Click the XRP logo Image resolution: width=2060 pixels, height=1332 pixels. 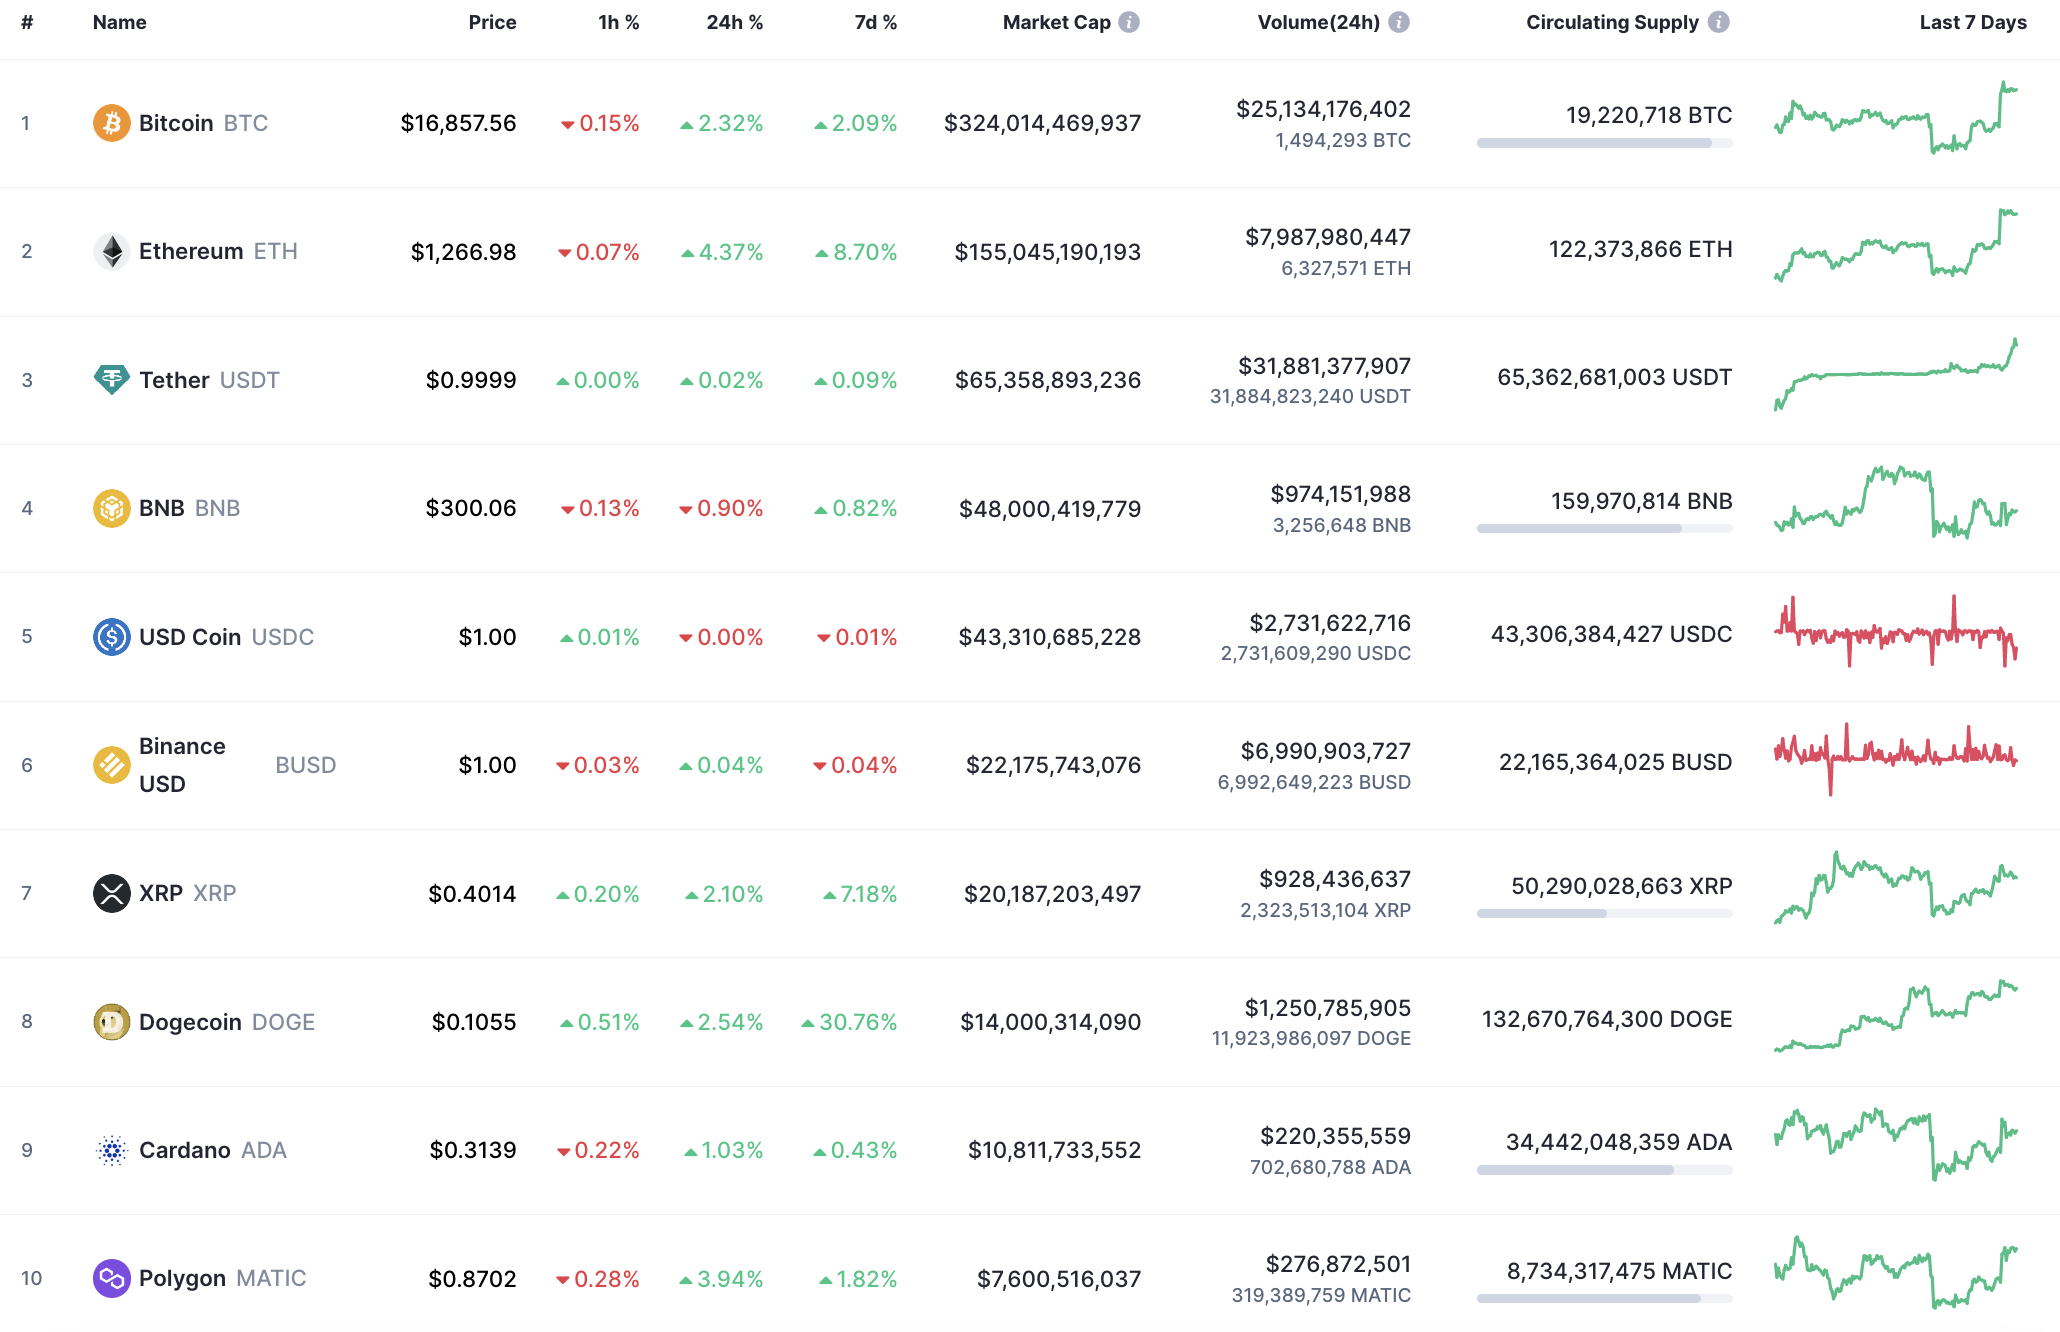coord(112,893)
